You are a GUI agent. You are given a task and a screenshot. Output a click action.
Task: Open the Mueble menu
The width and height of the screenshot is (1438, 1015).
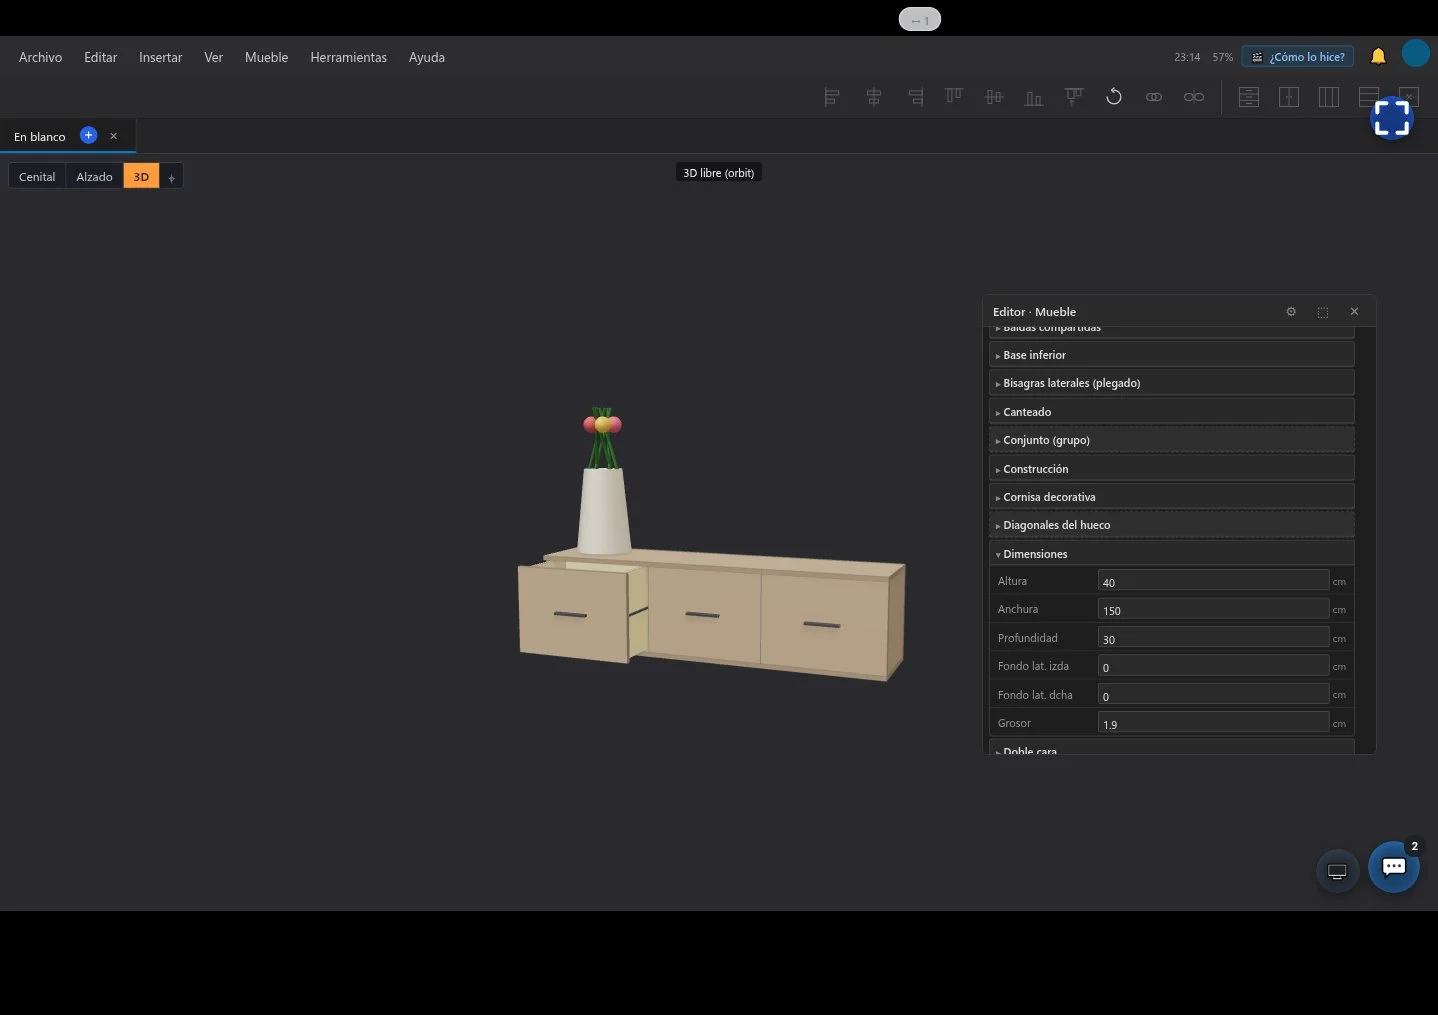pyautogui.click(x=266, y=57)
